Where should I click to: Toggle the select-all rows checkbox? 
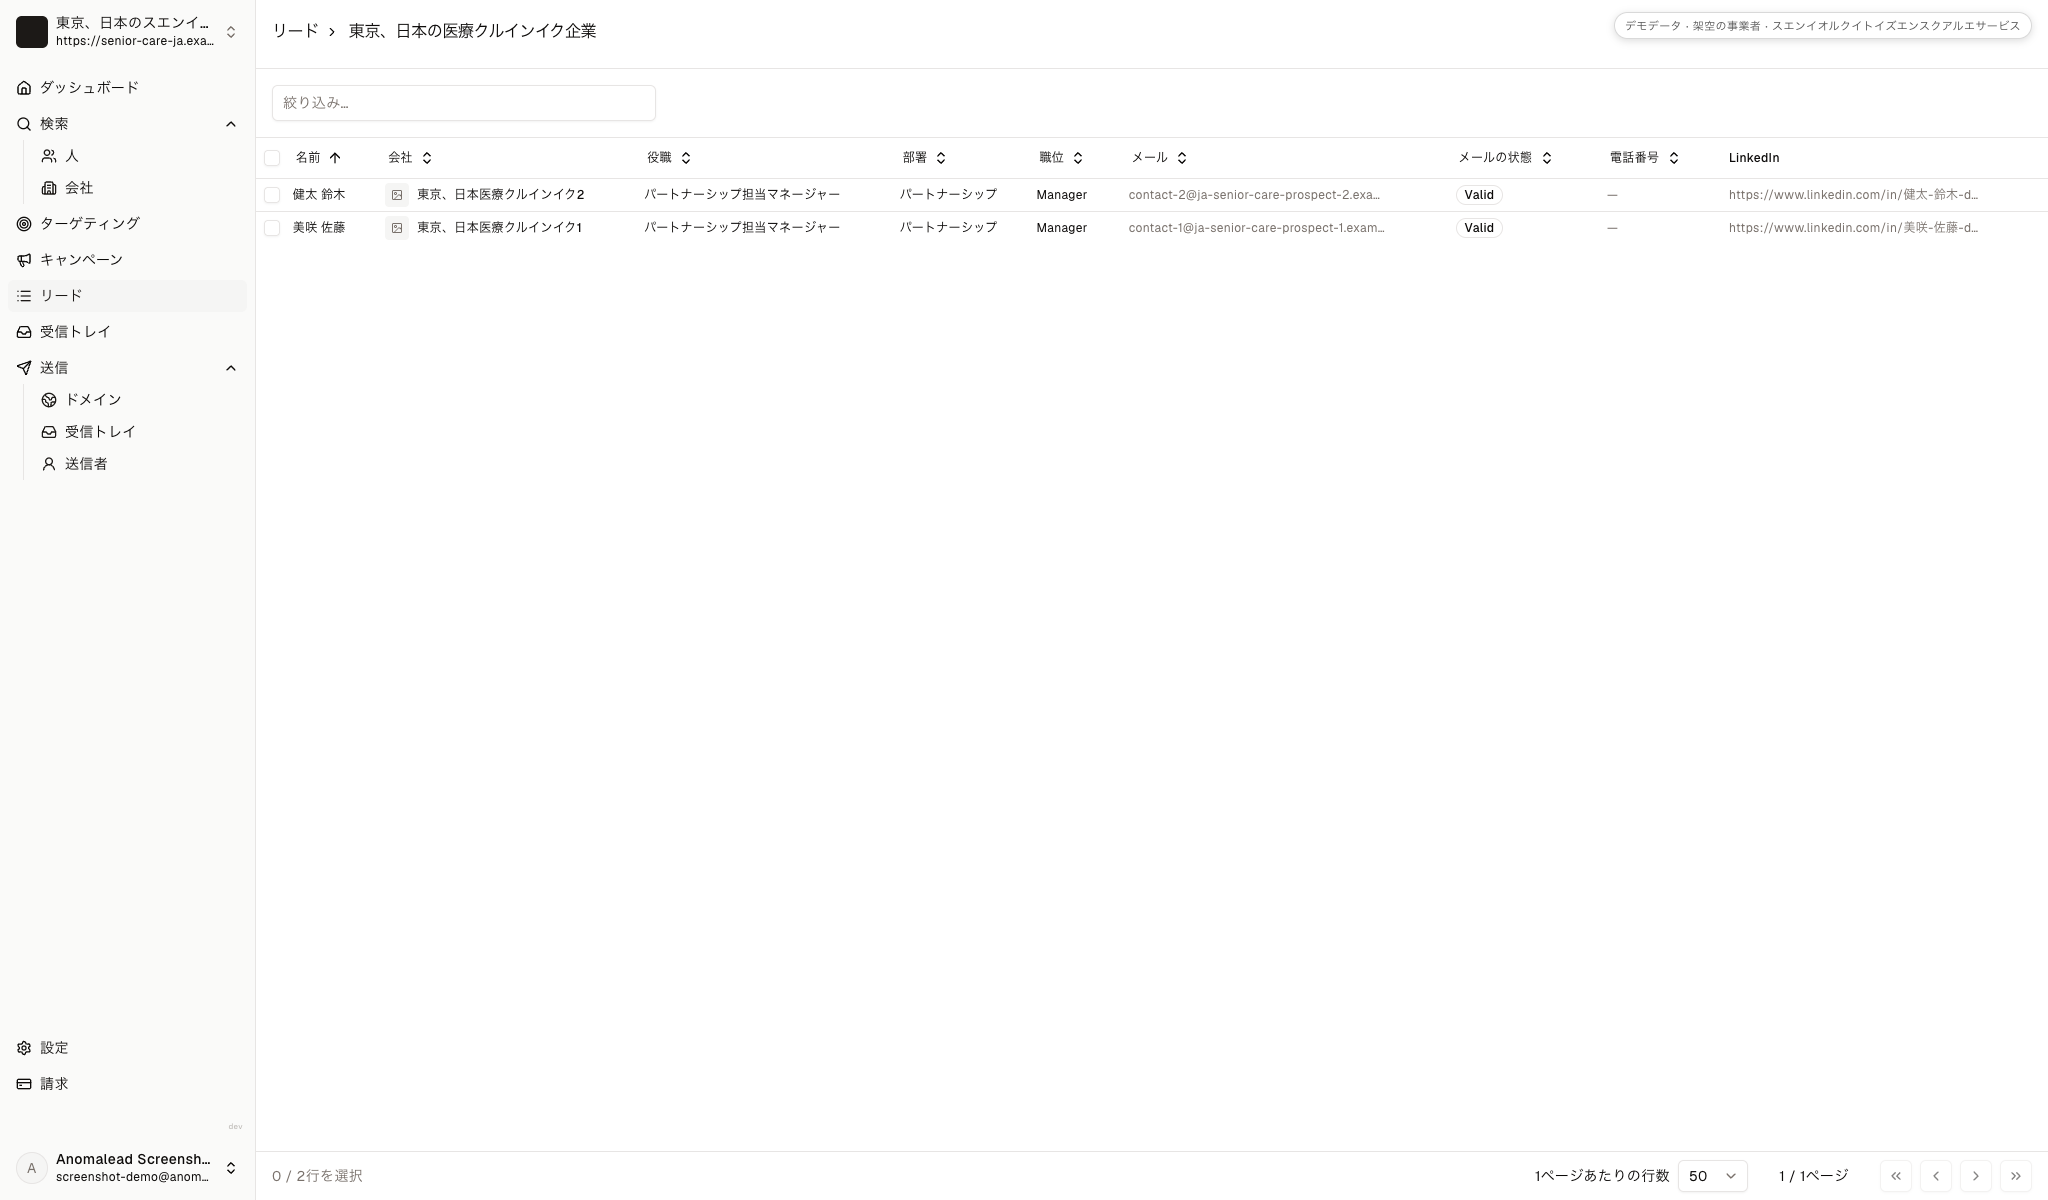(x=272, y=158)
